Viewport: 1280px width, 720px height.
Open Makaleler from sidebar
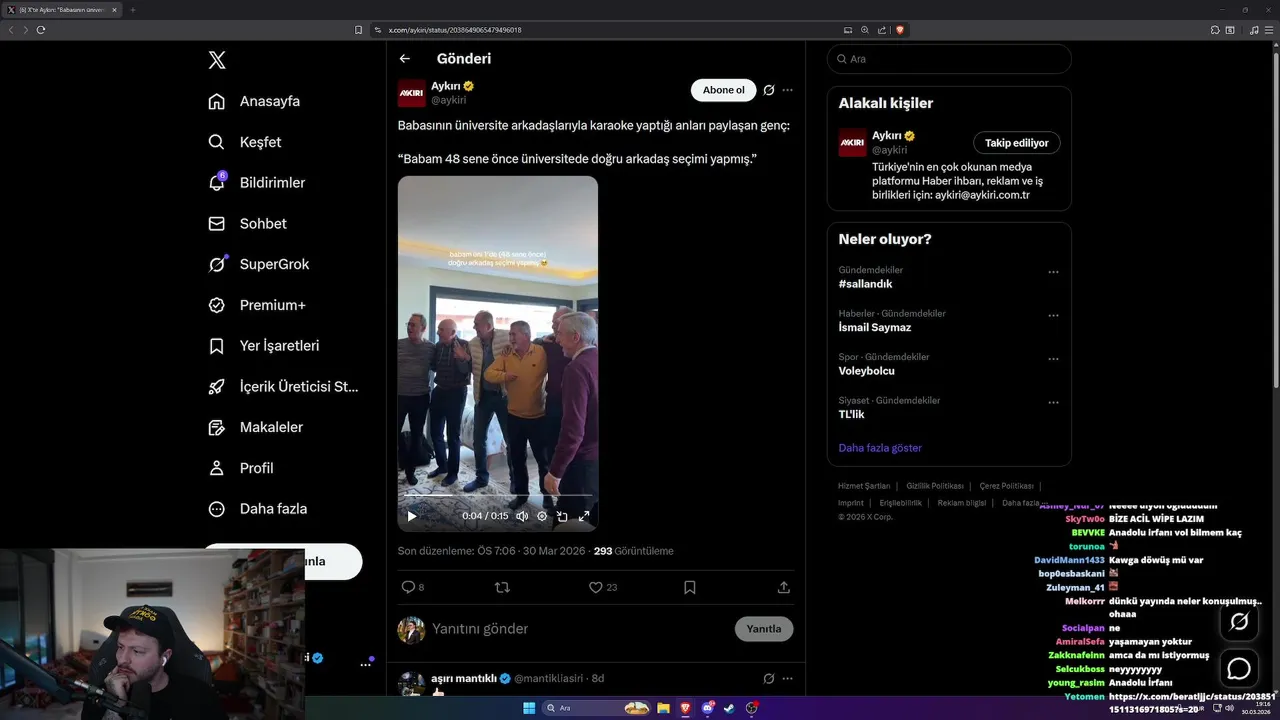[x=256, y=427]
